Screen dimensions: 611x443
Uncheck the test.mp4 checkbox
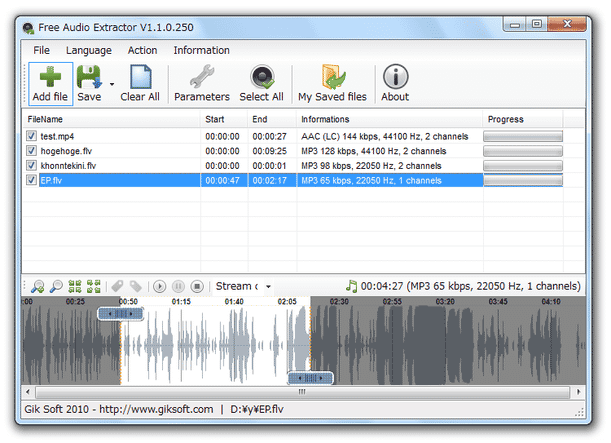click(x=31, y=136)
